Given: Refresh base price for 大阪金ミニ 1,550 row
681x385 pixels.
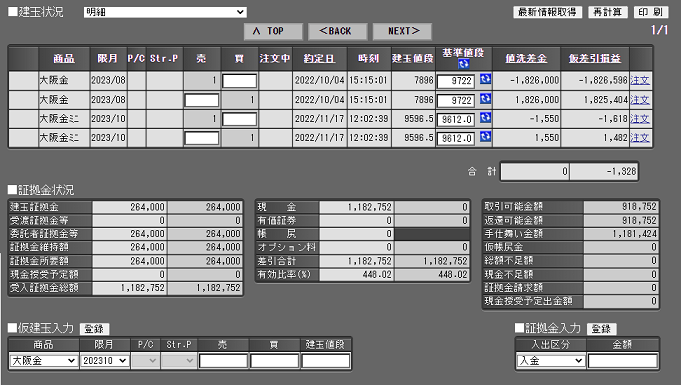Looking at the screenshot, I should [485, 137].
